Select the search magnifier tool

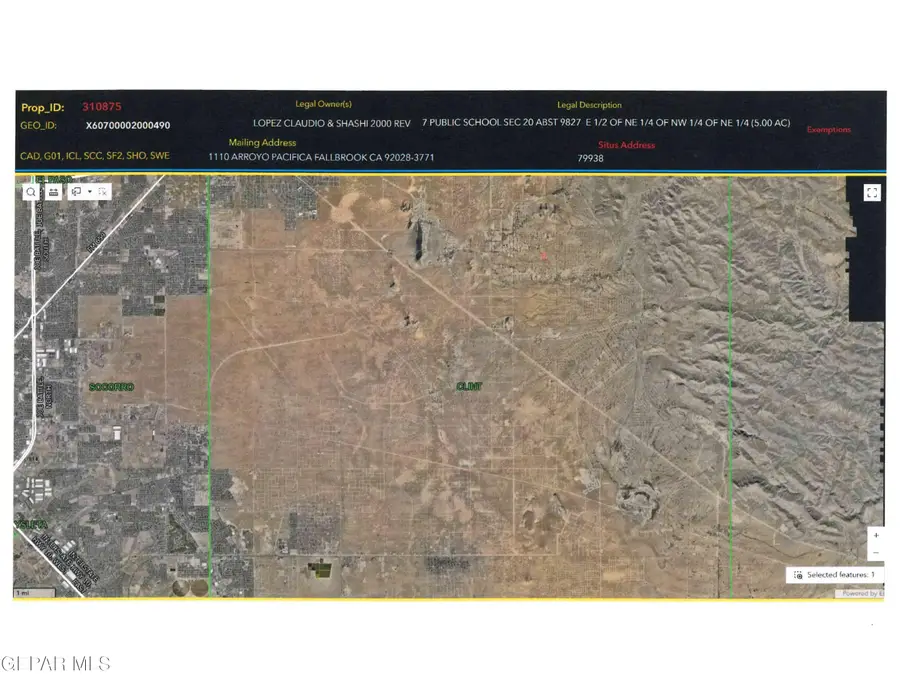coord(31,191)
